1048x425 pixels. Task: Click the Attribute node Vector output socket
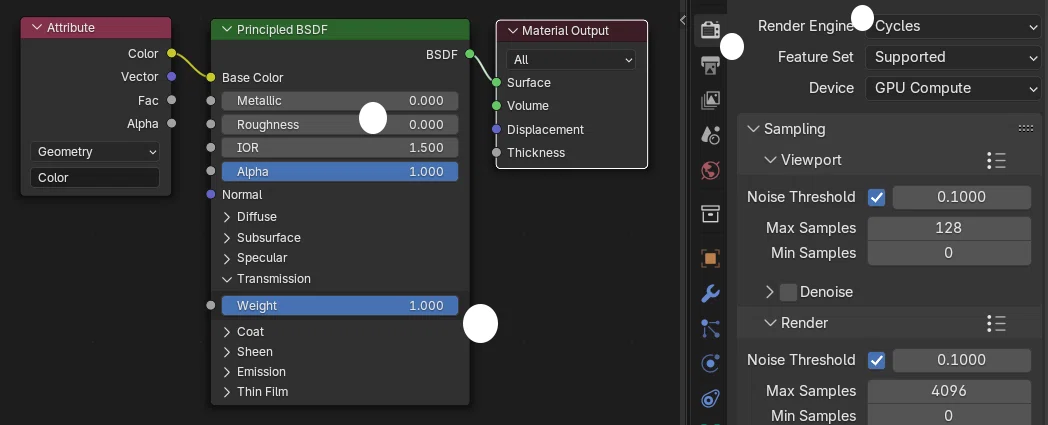(172, 77)
